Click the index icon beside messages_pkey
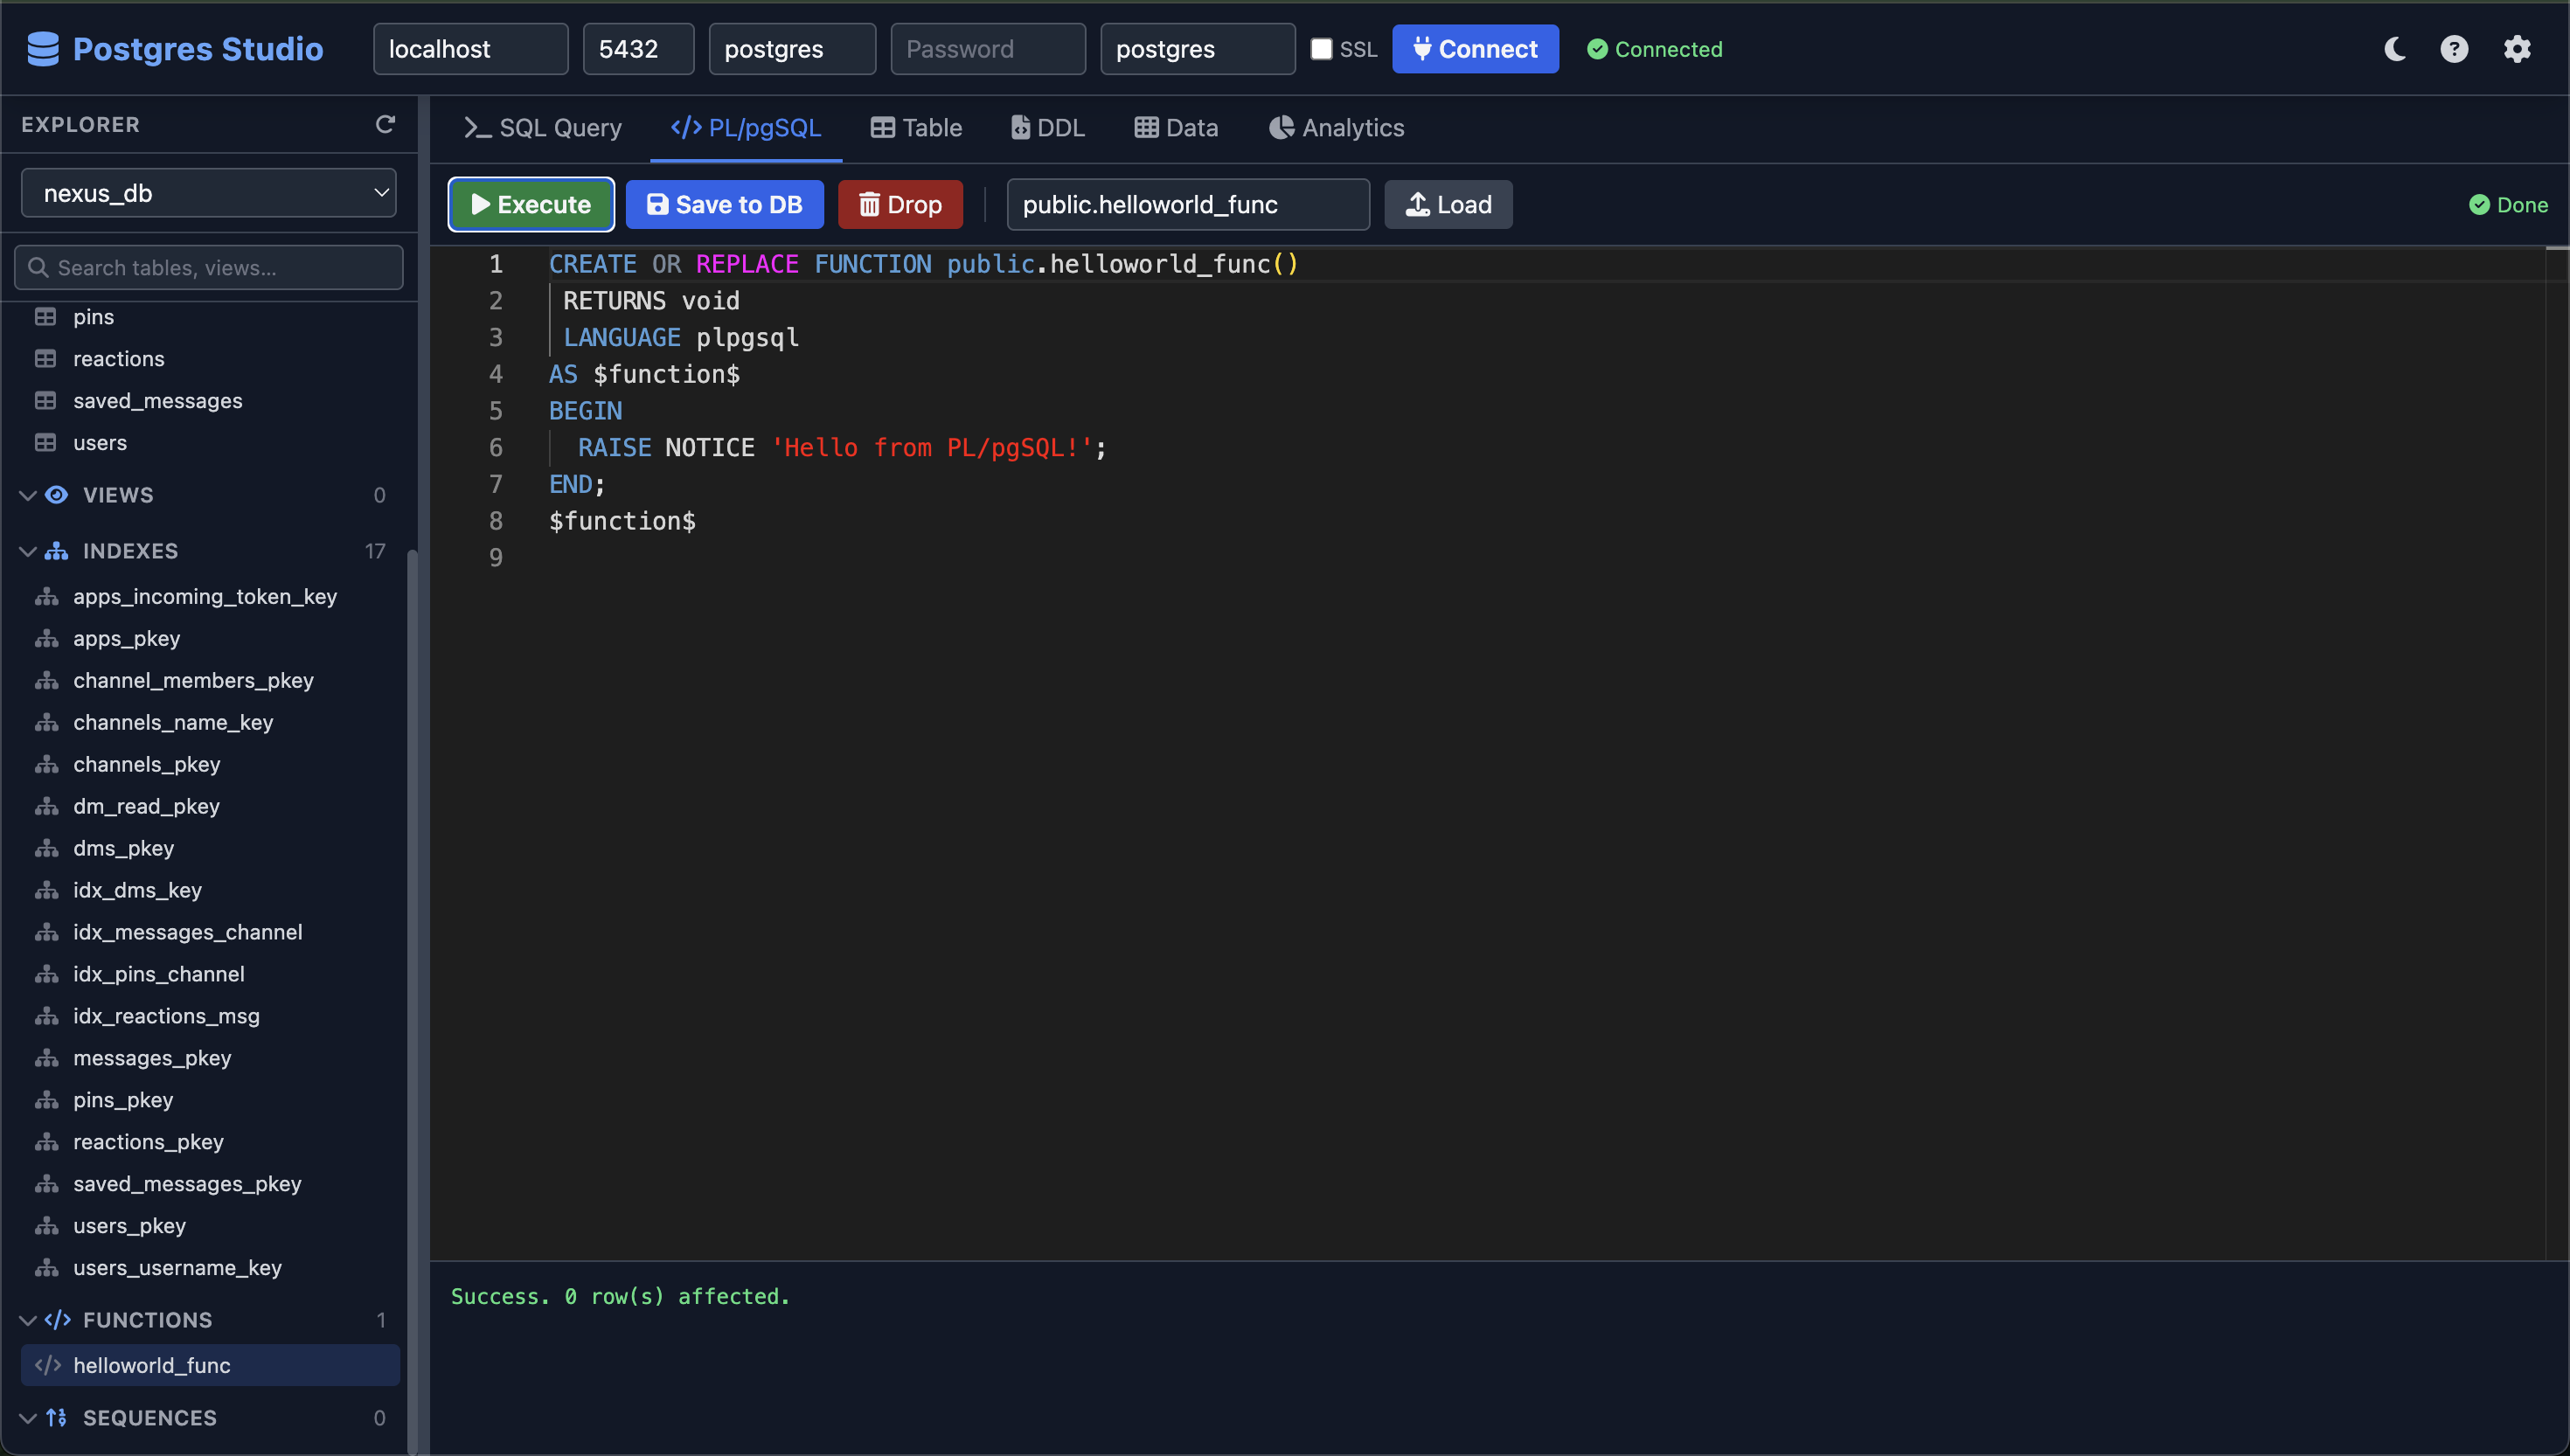The height and width of the screenshot is (1456, 2570). (47, 1058)
